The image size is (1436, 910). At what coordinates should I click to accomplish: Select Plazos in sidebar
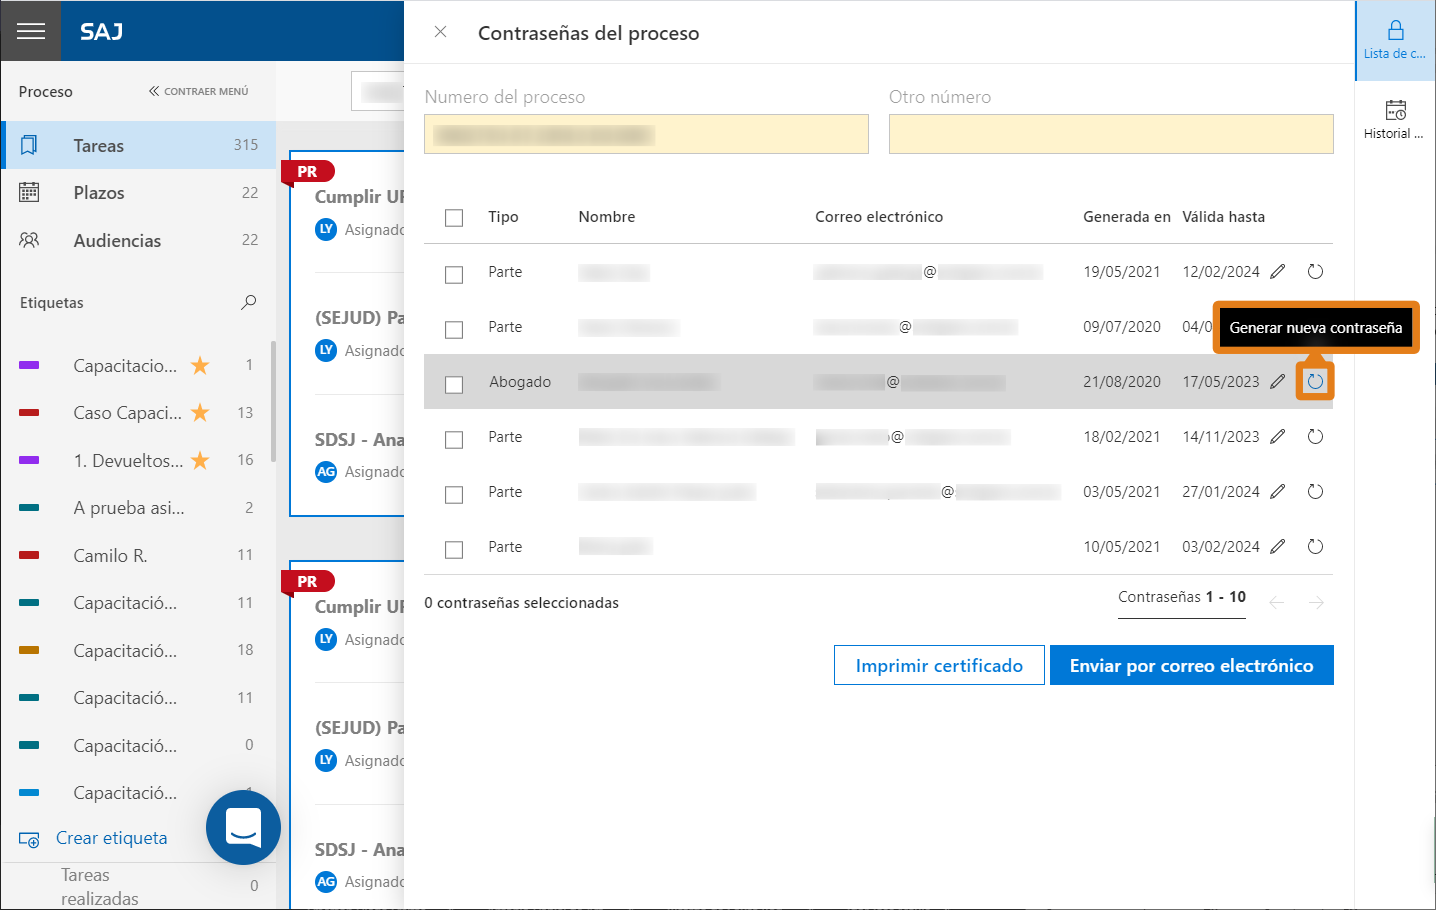138,193
